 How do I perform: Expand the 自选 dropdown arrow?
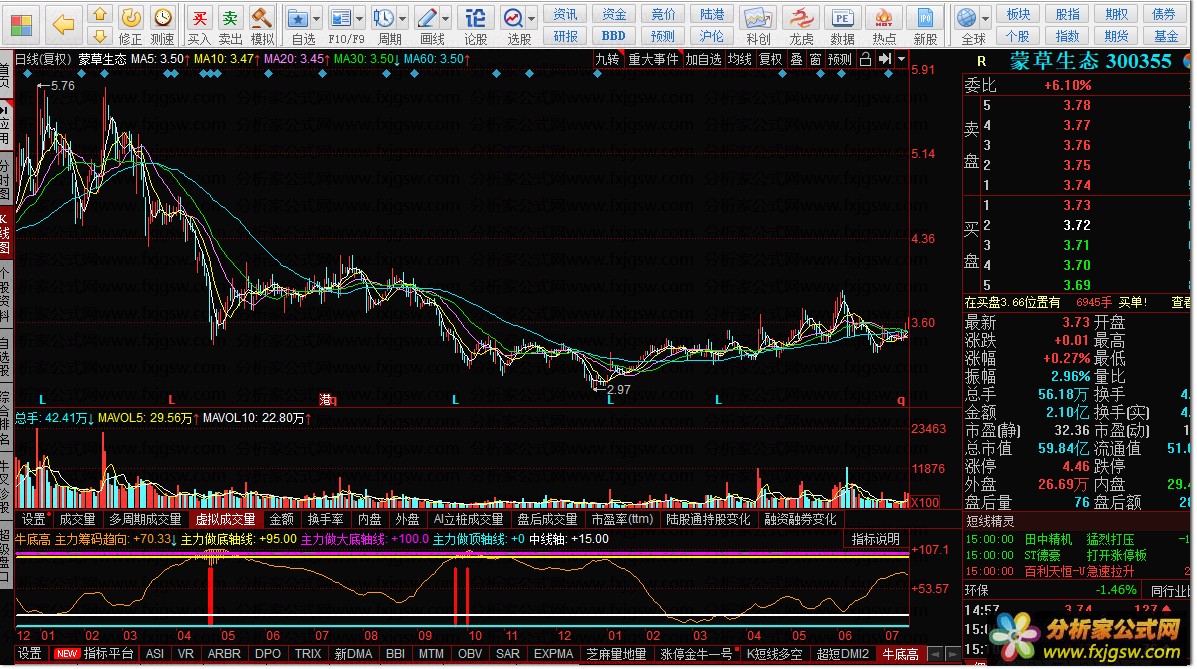click(x=317, y=18)
